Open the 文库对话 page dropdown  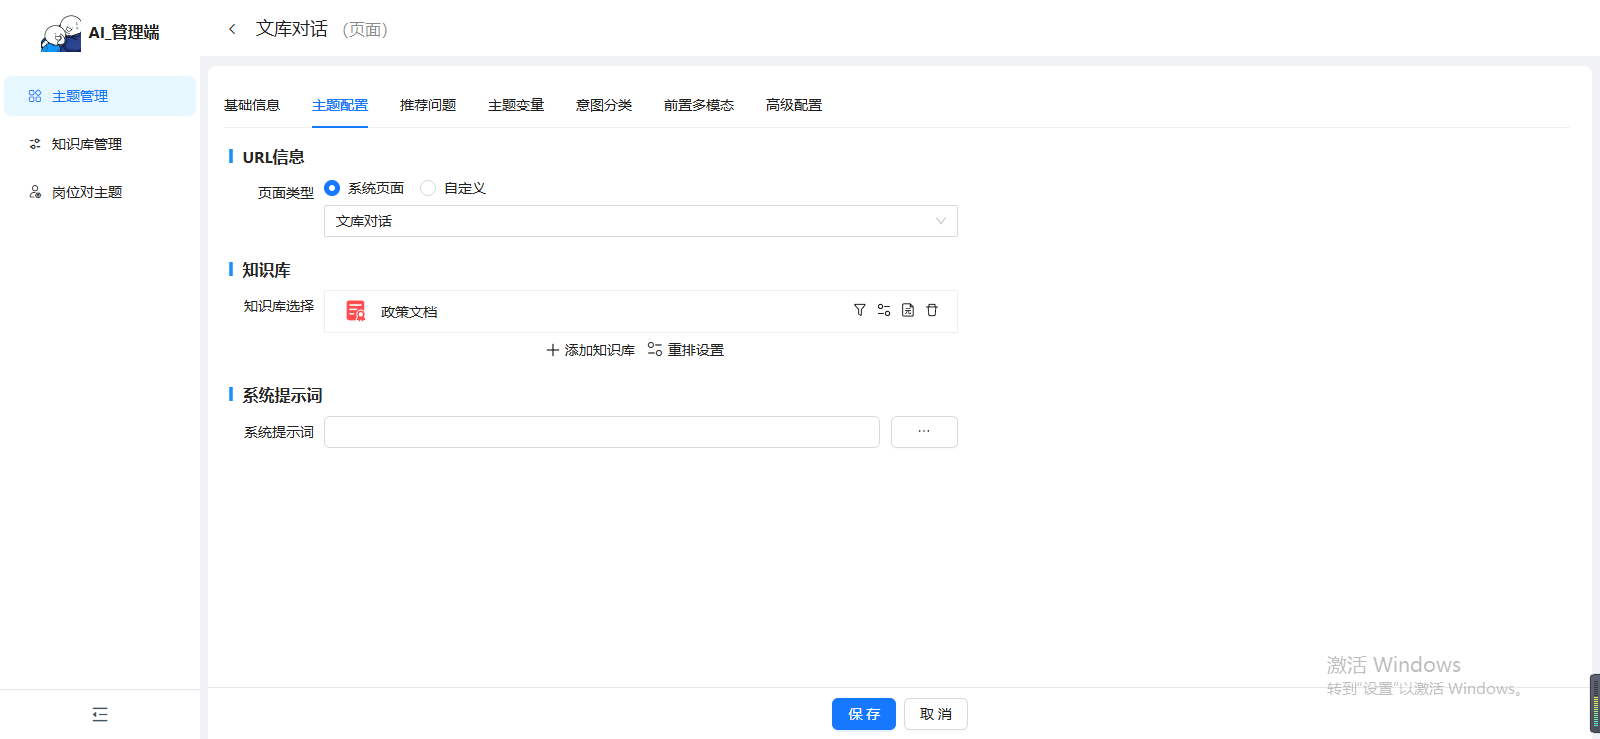640,221
